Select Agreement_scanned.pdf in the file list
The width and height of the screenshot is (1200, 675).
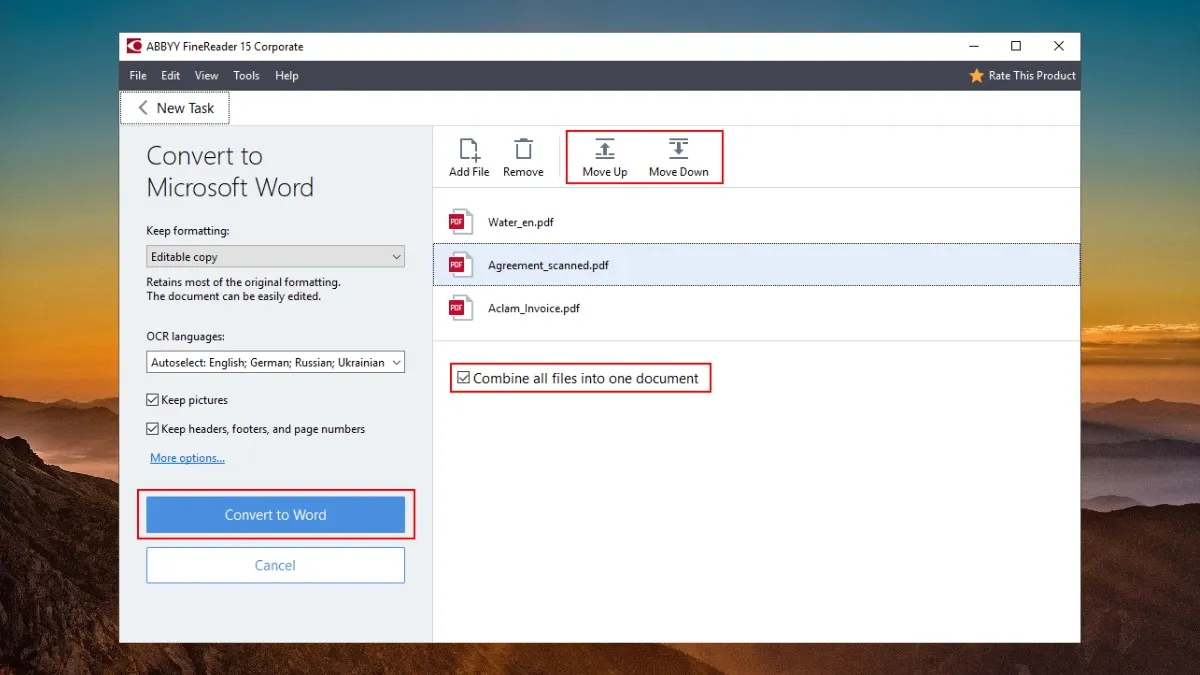click(x=548, y=265)
